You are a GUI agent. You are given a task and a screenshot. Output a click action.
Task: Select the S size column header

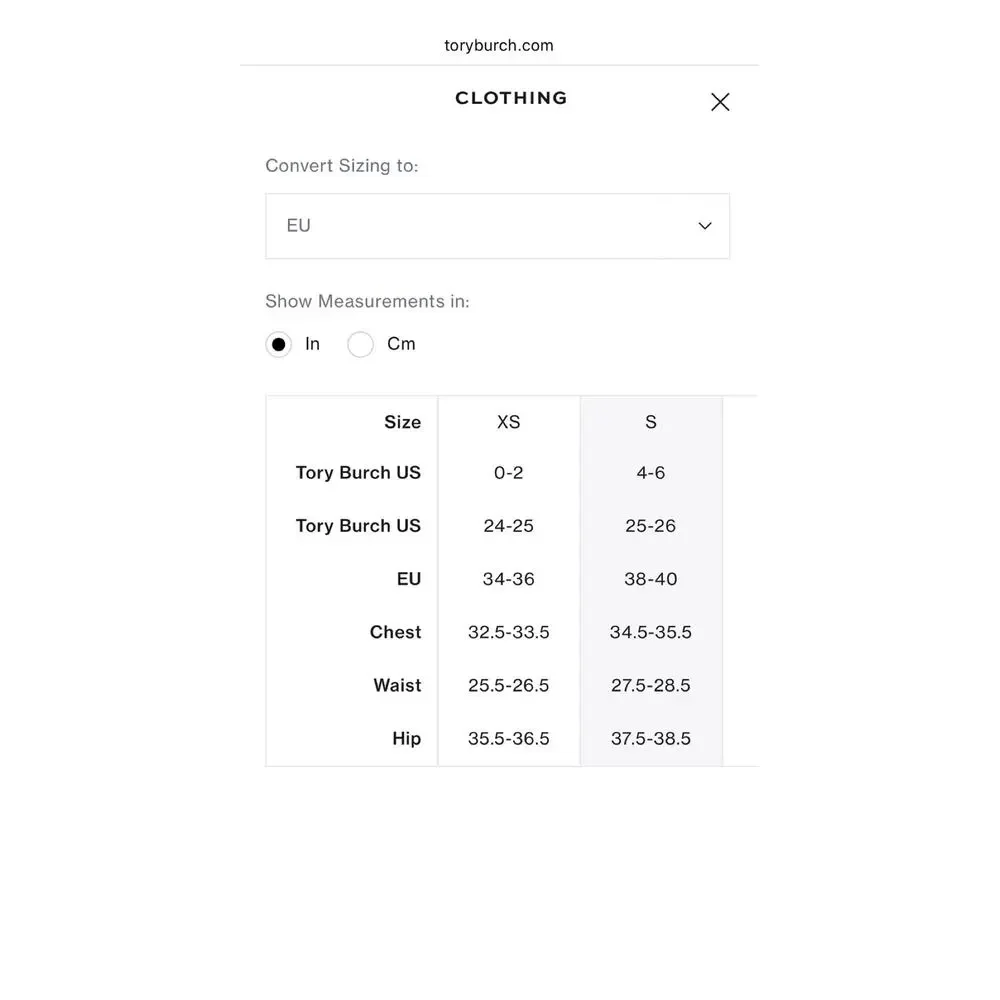651,422
